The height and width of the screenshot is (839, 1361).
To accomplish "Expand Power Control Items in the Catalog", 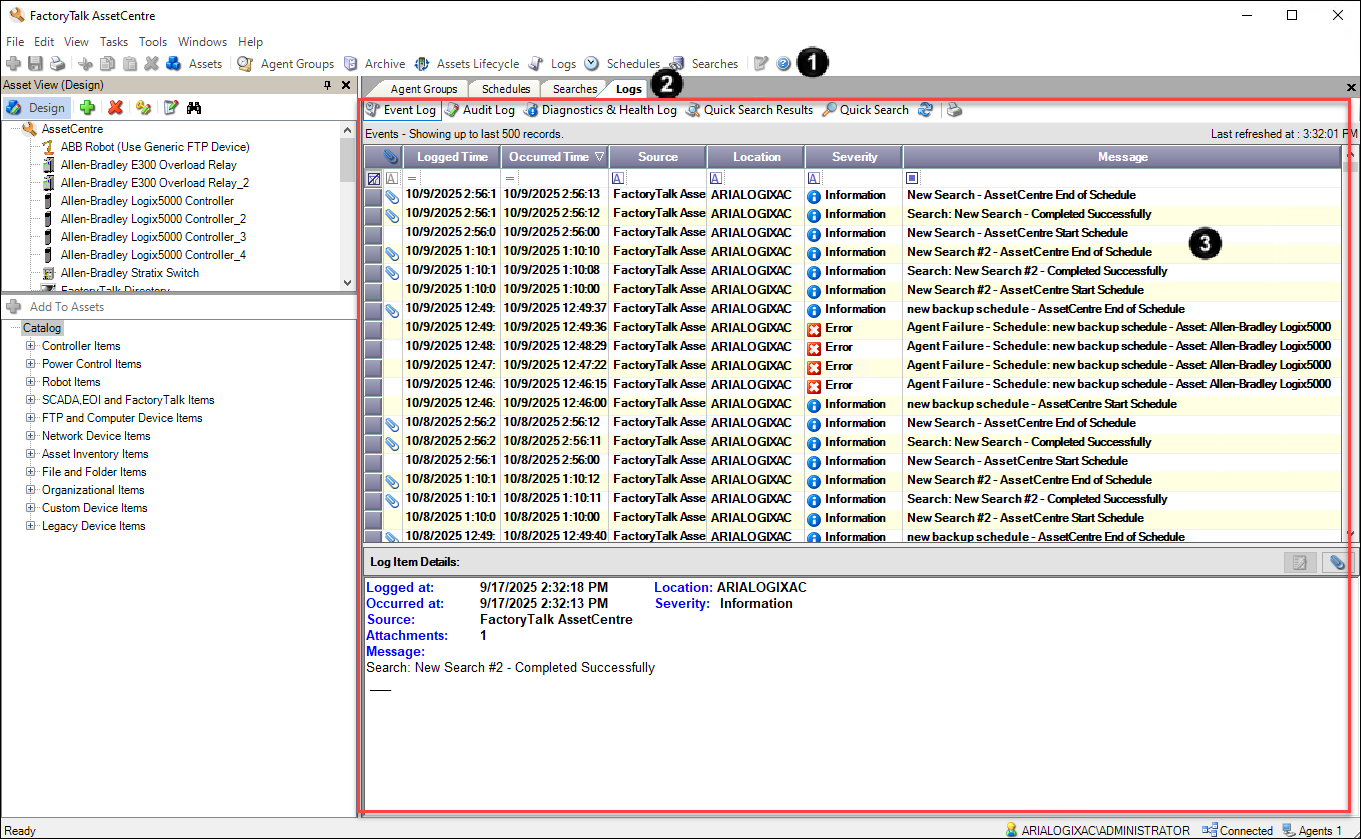I will (x=31, y=364).
